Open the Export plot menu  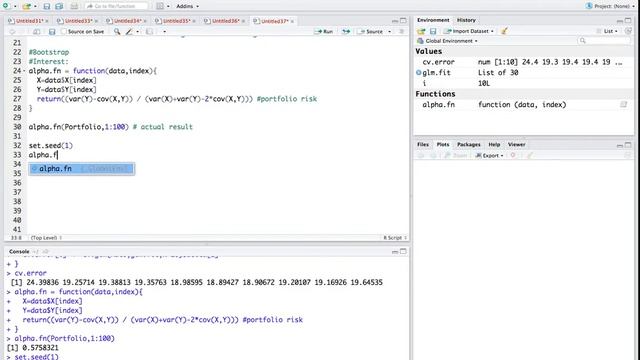tap(489, 156)
